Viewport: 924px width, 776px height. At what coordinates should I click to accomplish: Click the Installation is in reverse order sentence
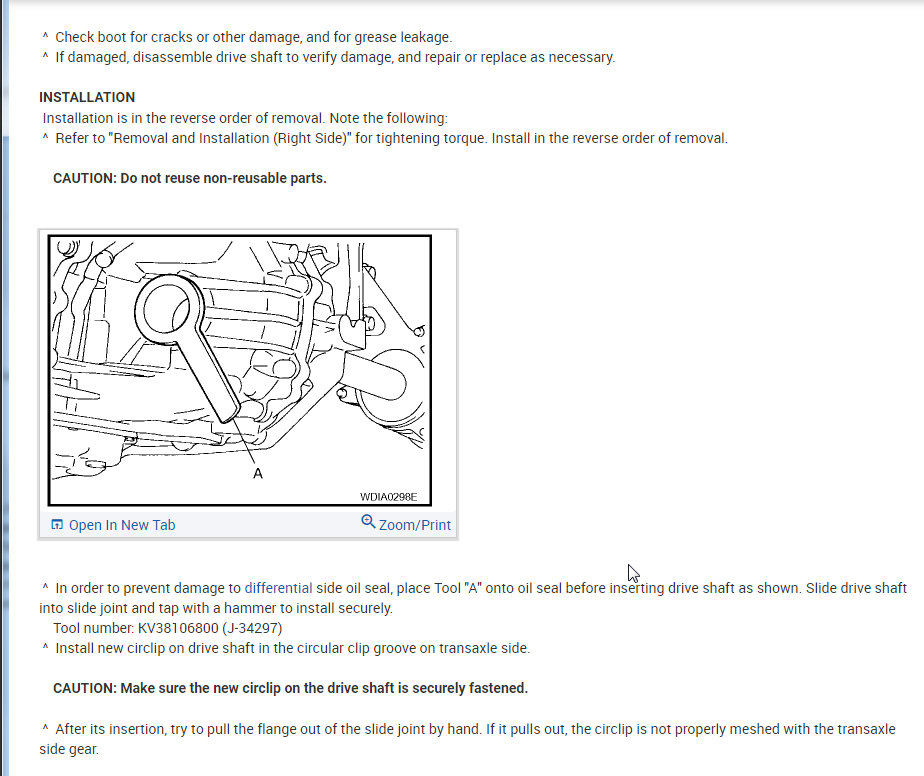pos(245,118)
